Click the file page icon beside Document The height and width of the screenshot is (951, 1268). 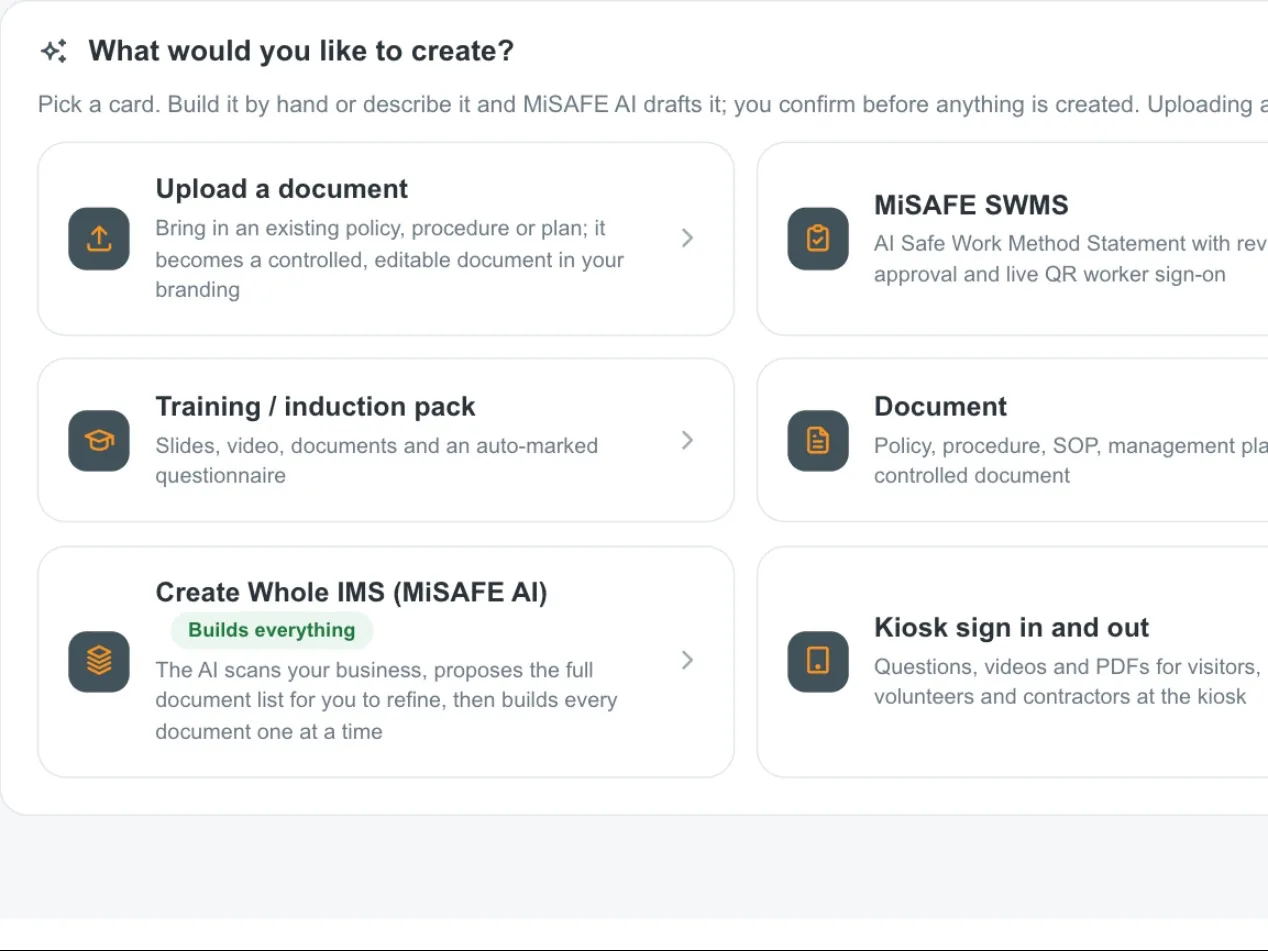pyautogui.click(x=818, y=440)
